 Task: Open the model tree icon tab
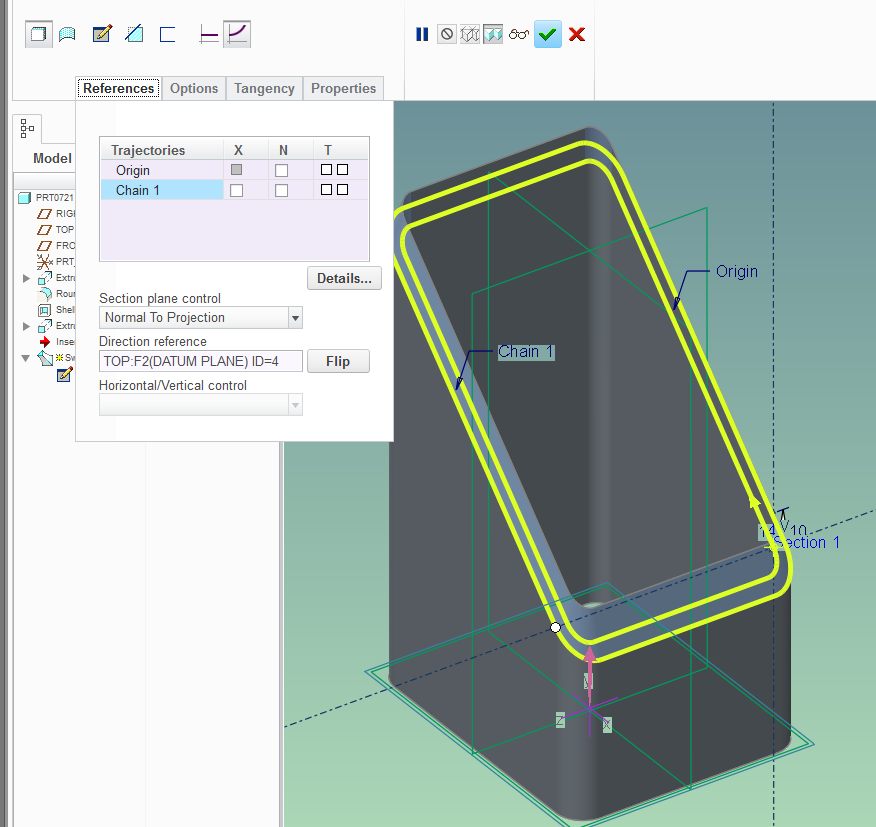pyautogui.click(x=27, y=129)
